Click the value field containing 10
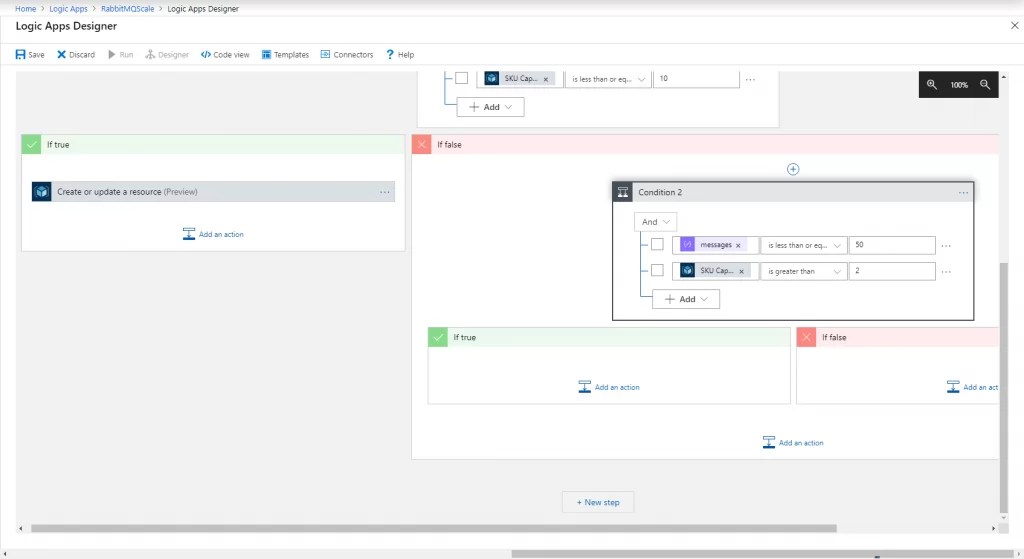Viewport: 1024px width, 559px height. 696,79
